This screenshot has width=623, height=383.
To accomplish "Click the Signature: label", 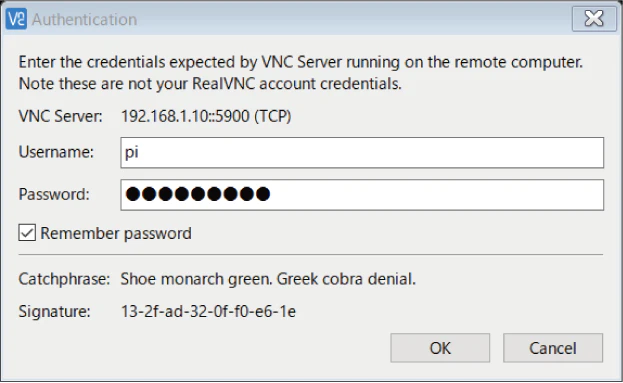I will (x=54, y=311).
